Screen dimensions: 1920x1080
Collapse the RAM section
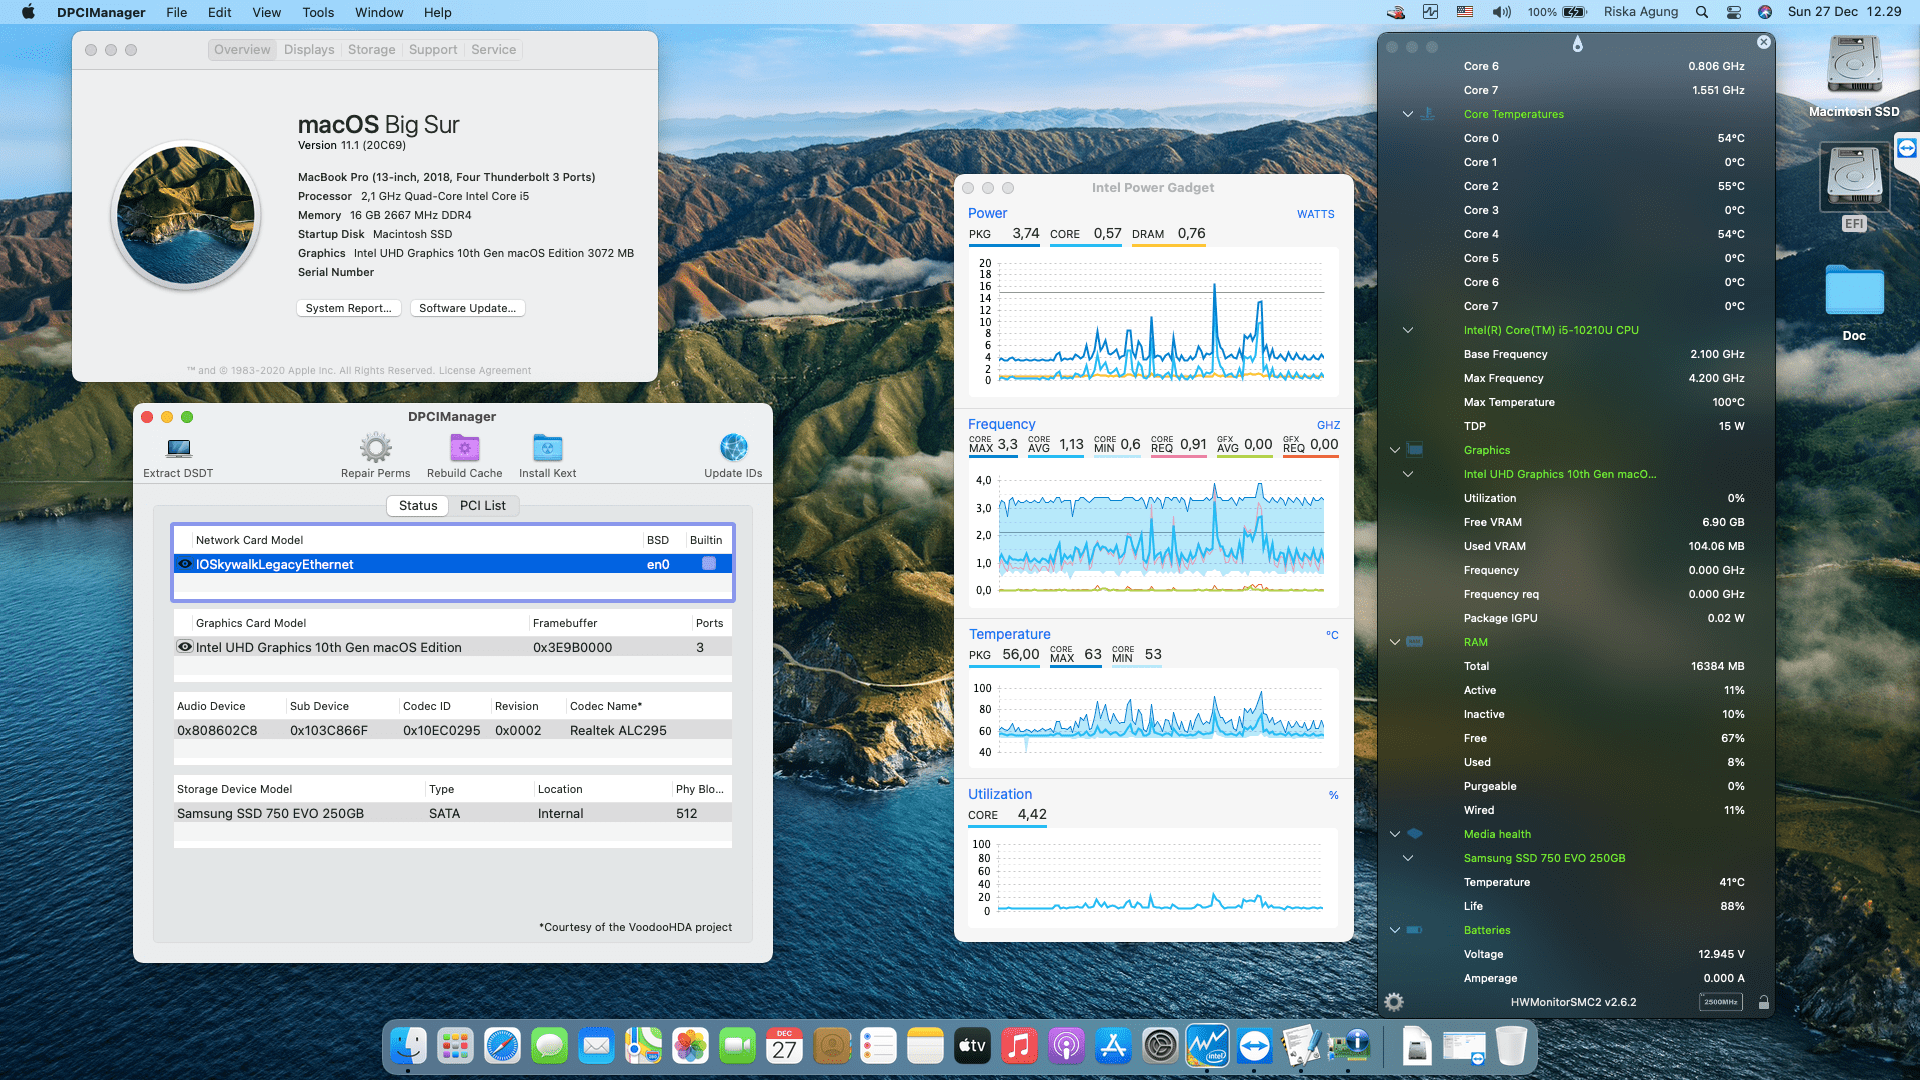[x=1395, y=642]
